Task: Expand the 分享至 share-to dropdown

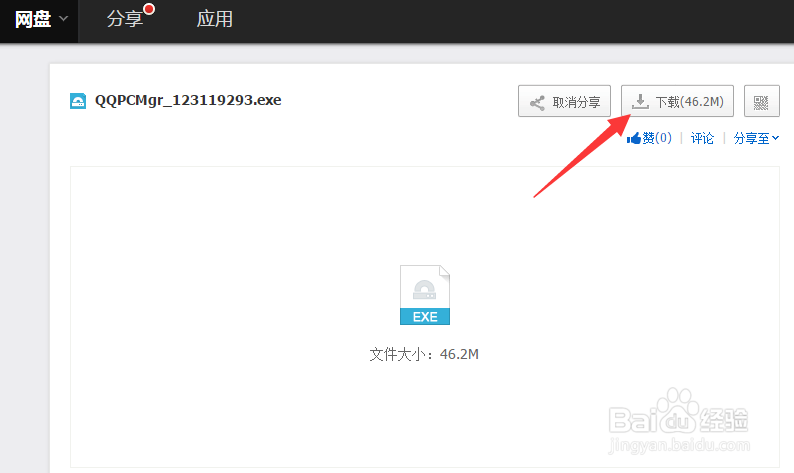Action: [751, 138]
